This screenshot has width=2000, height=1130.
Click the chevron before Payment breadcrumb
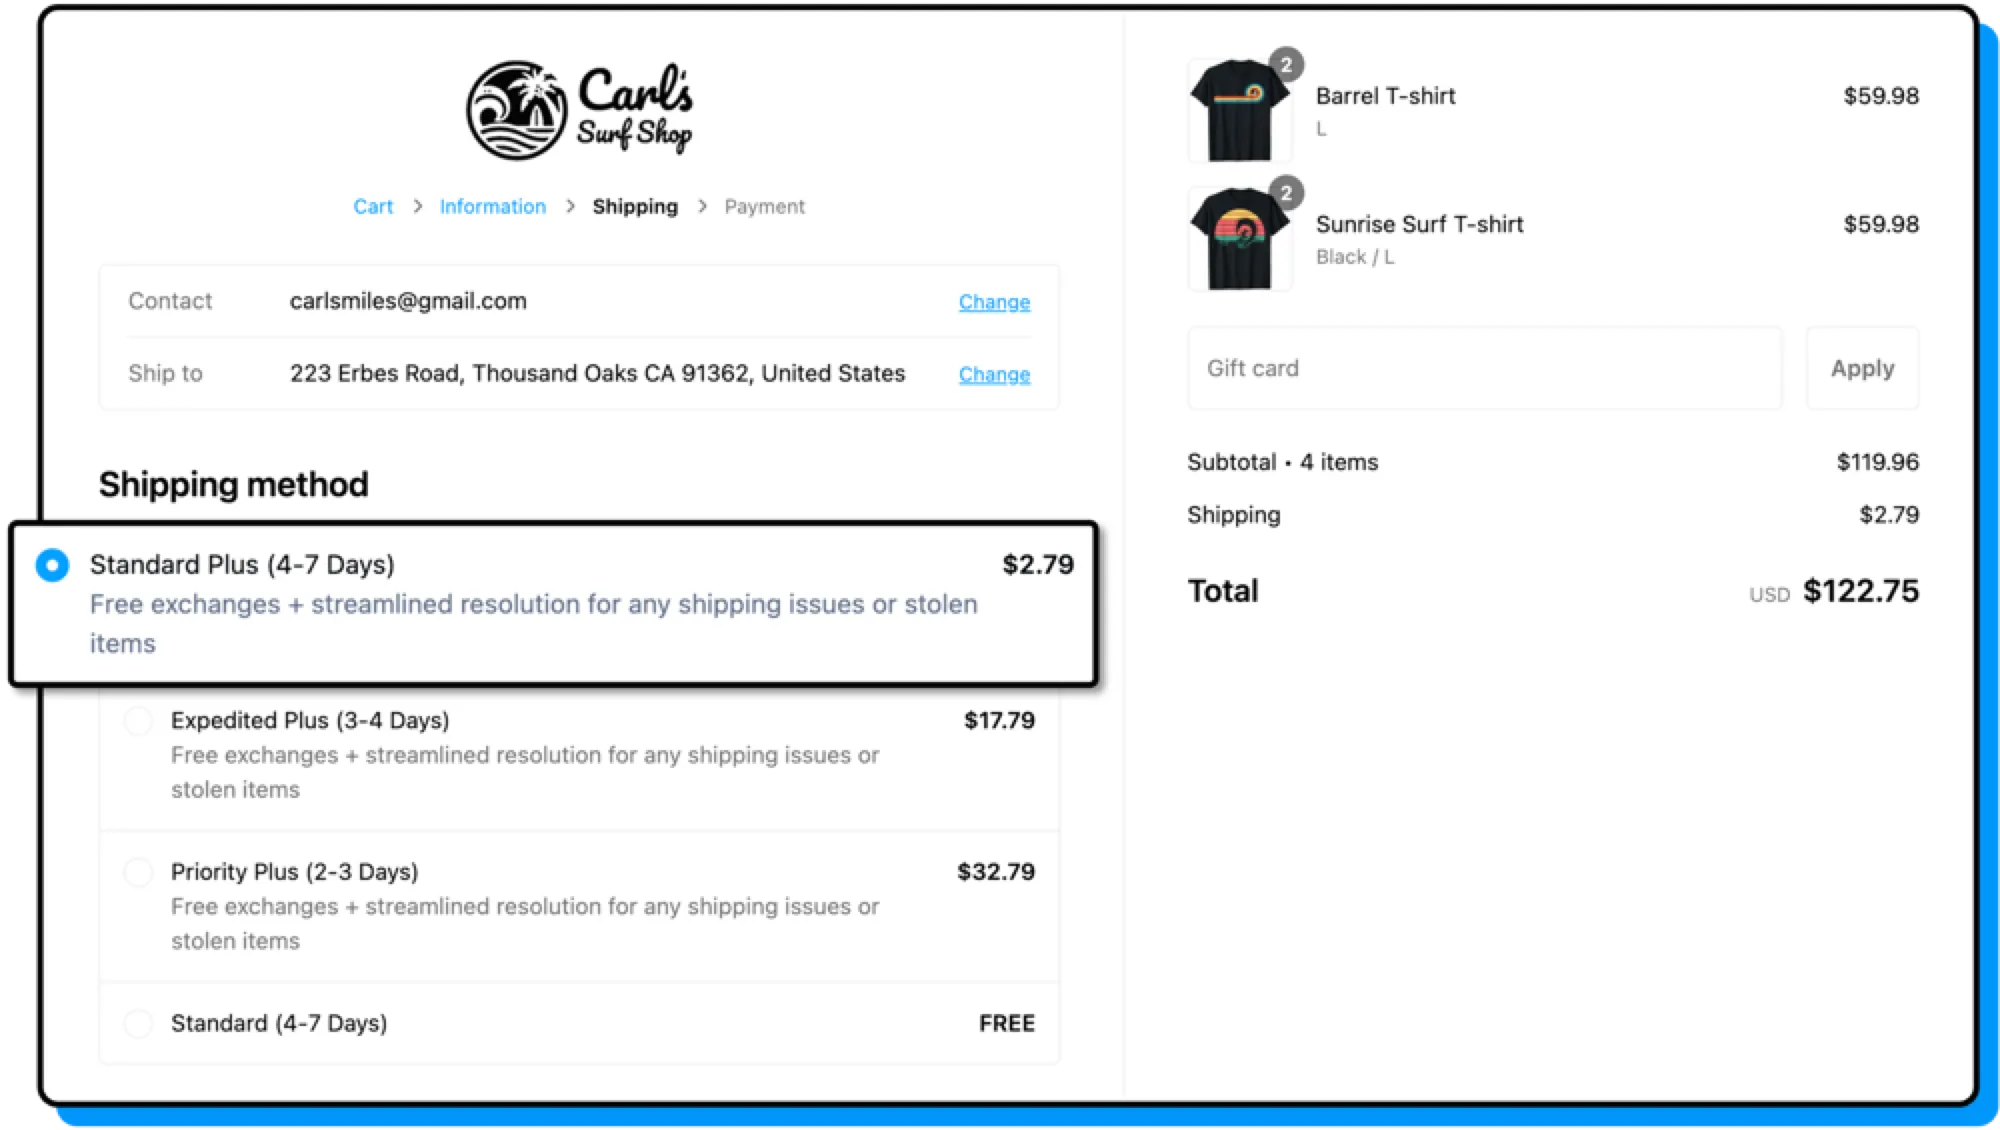click(x=702, y=207)
